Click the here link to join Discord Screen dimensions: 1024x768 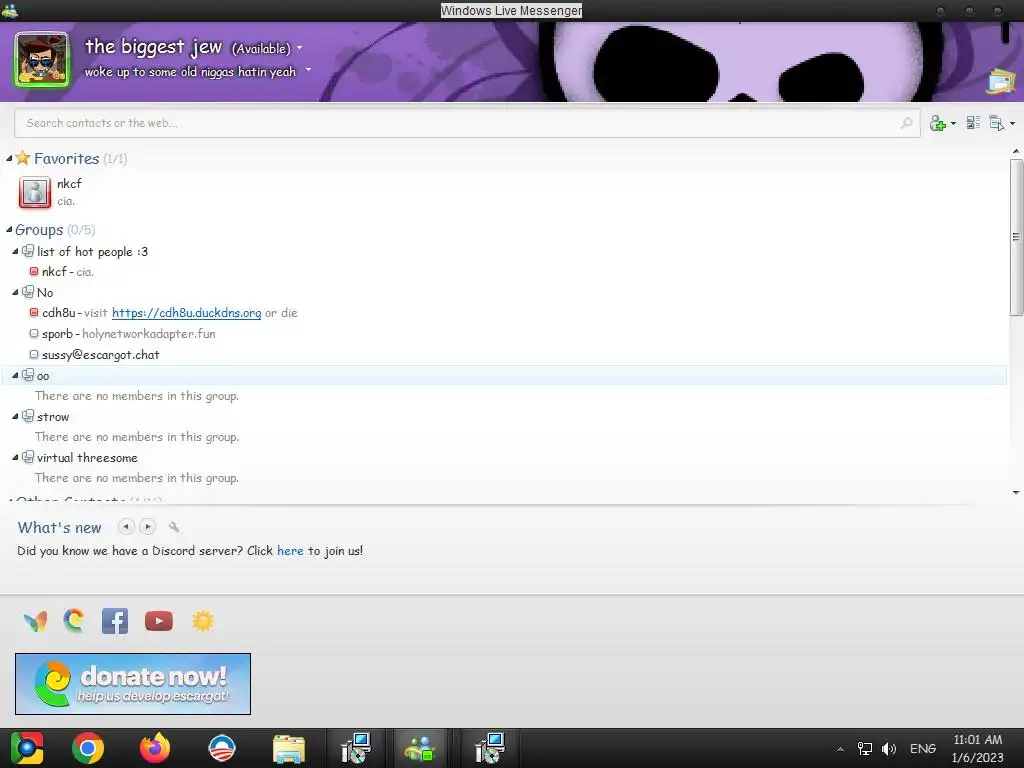point(290,551)
